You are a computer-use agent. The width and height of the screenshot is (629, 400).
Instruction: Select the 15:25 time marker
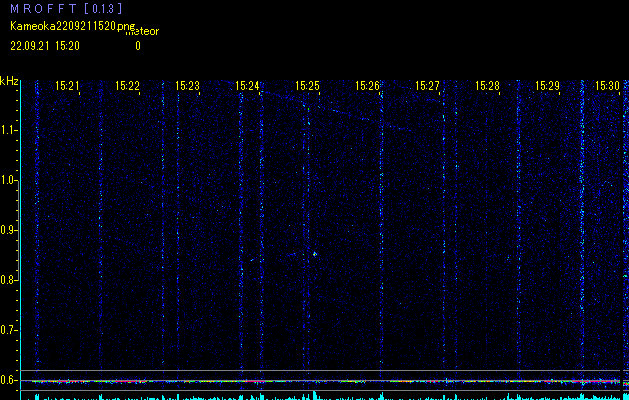click(x=307, y=85)
